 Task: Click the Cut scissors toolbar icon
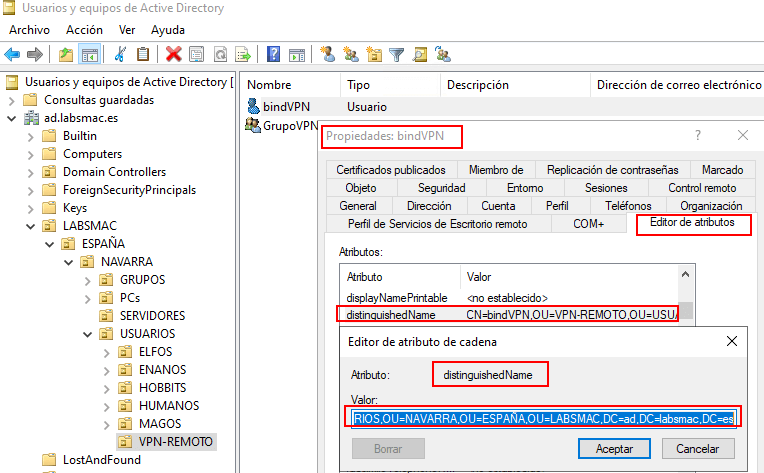(120, 54)
